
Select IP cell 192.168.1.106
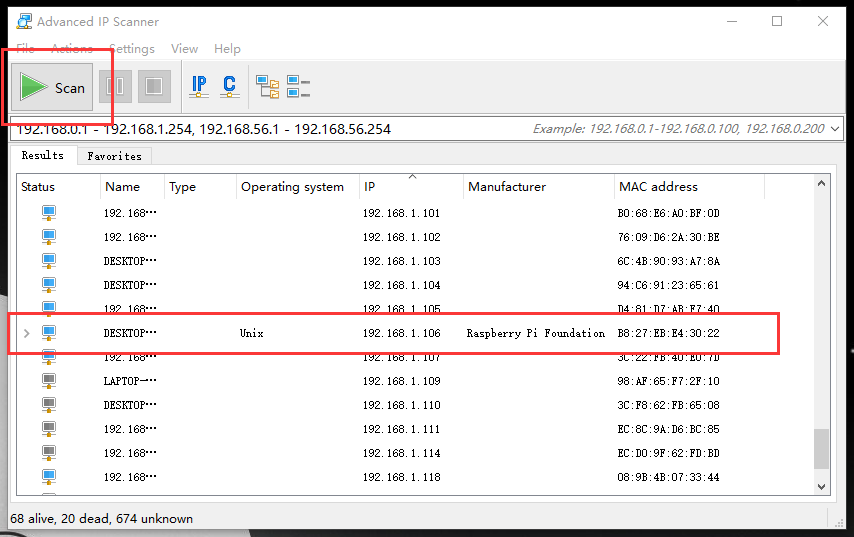pyautogui.click(x=401, y=333)
